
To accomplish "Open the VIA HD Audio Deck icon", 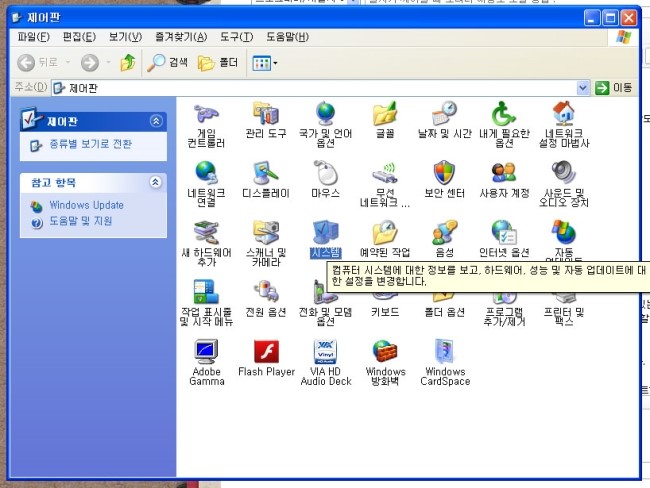I will click(325, 352).
